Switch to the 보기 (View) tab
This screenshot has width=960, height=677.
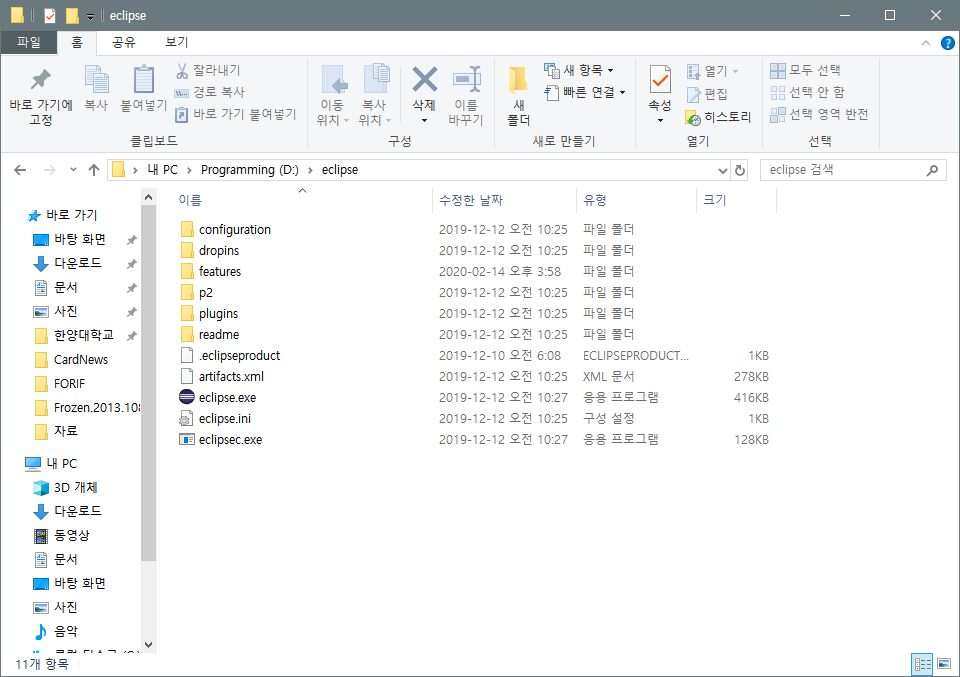pos(176,42)
